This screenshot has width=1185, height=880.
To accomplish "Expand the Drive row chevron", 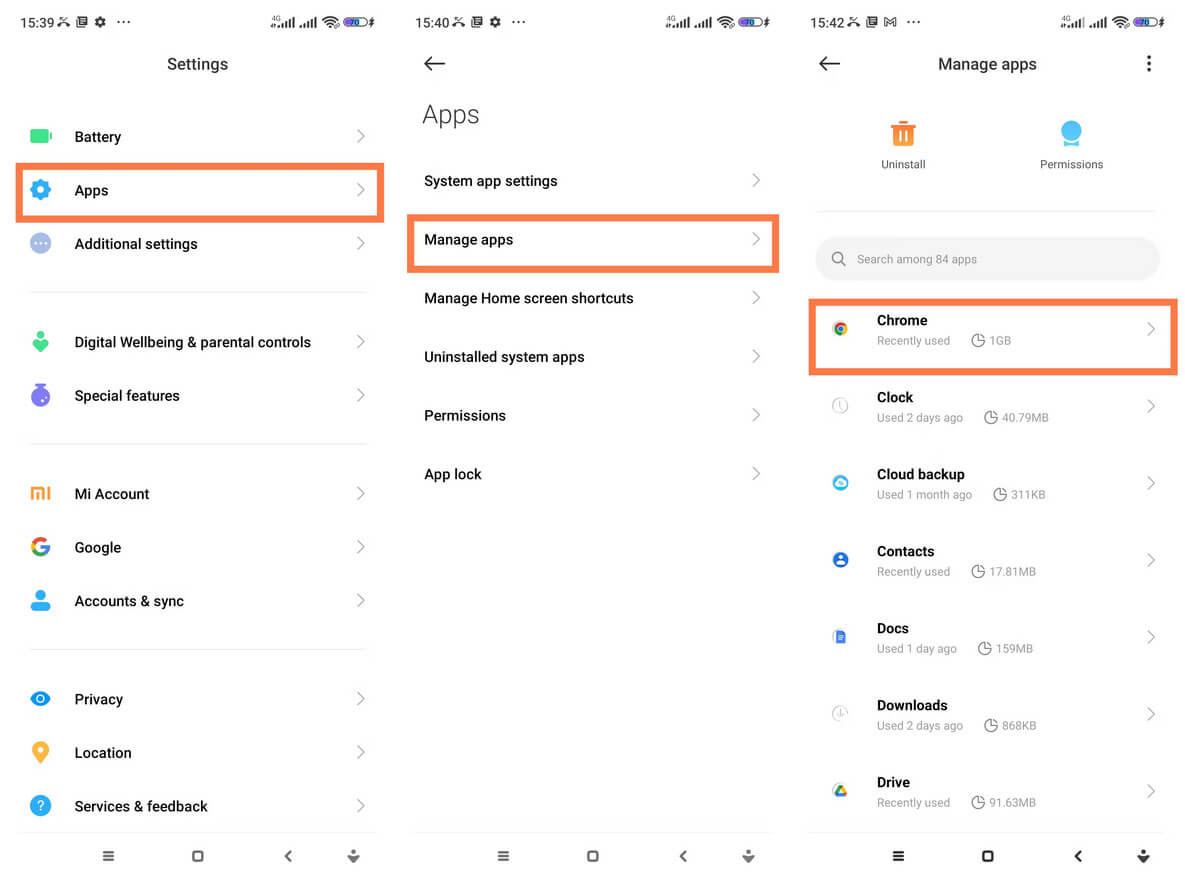I will pyautogui.click(x=1150, y=791).
